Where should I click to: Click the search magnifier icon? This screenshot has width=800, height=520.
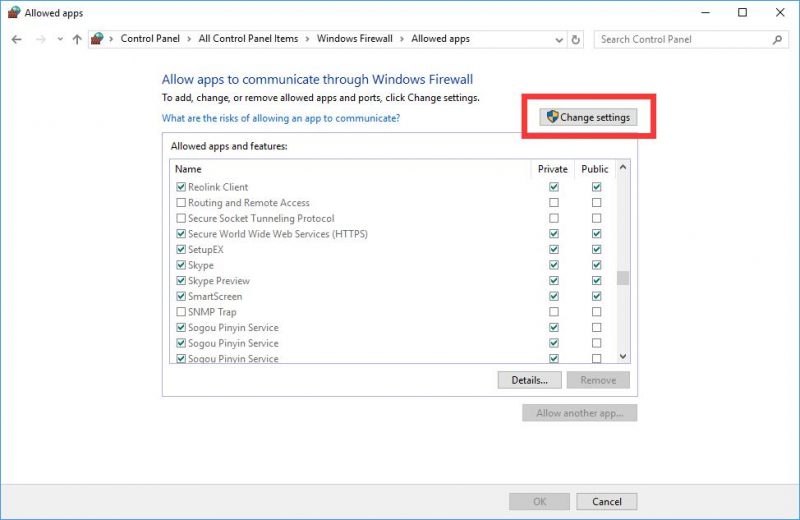778,39
